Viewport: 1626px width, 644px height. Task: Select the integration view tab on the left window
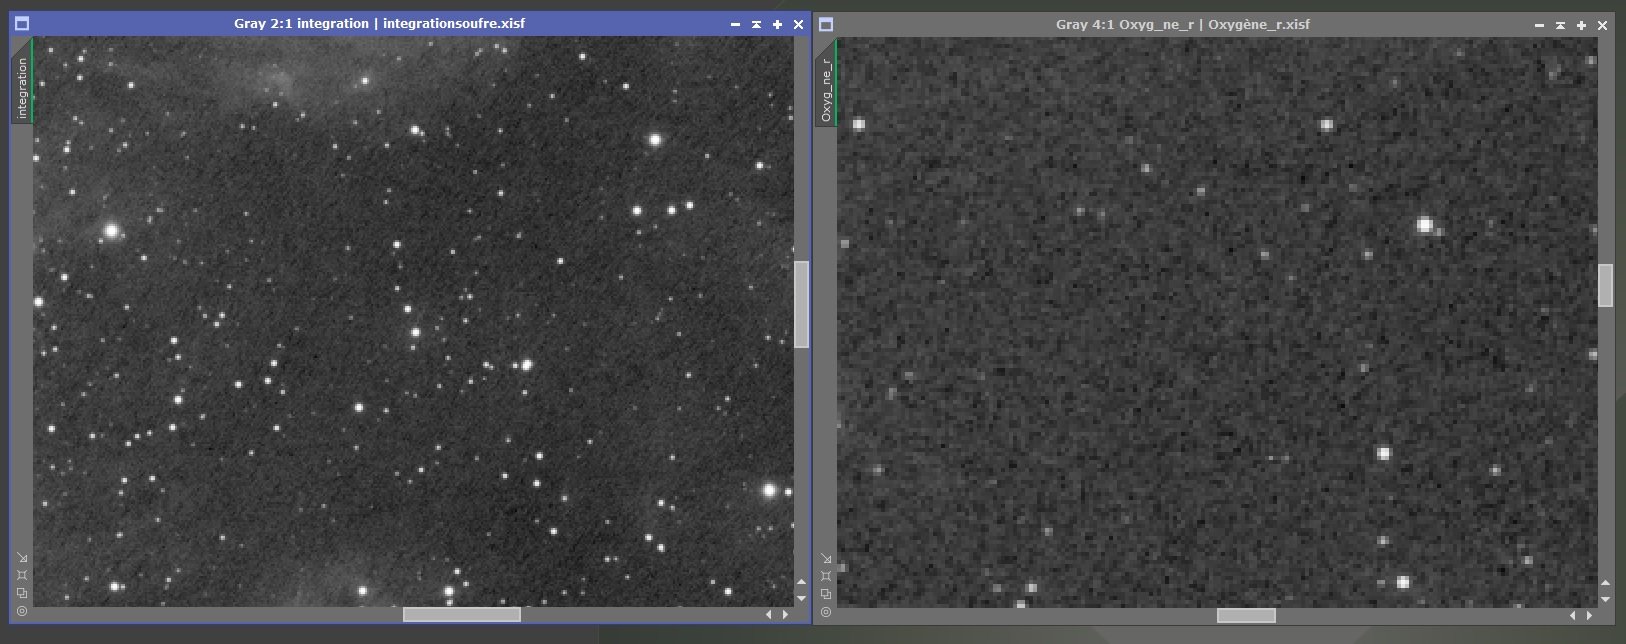[x=22, y=81]
